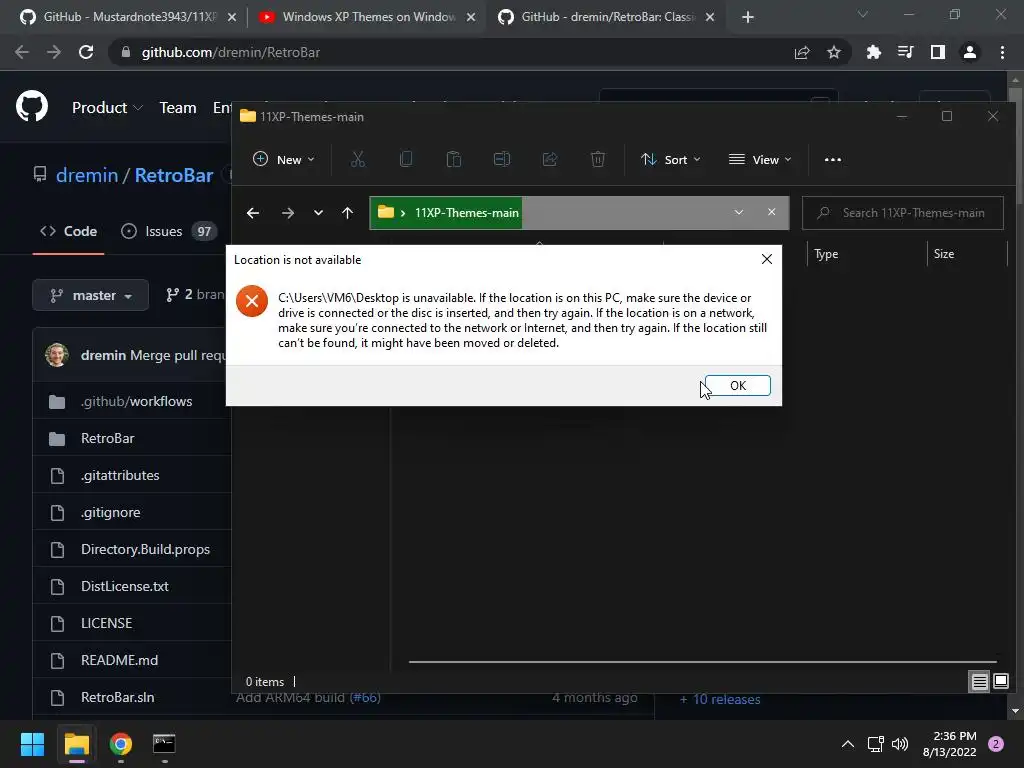The height and width of the screenshot is (768, 1024).
Task: Open the master branch dropdown
Action: pos(90,295)
